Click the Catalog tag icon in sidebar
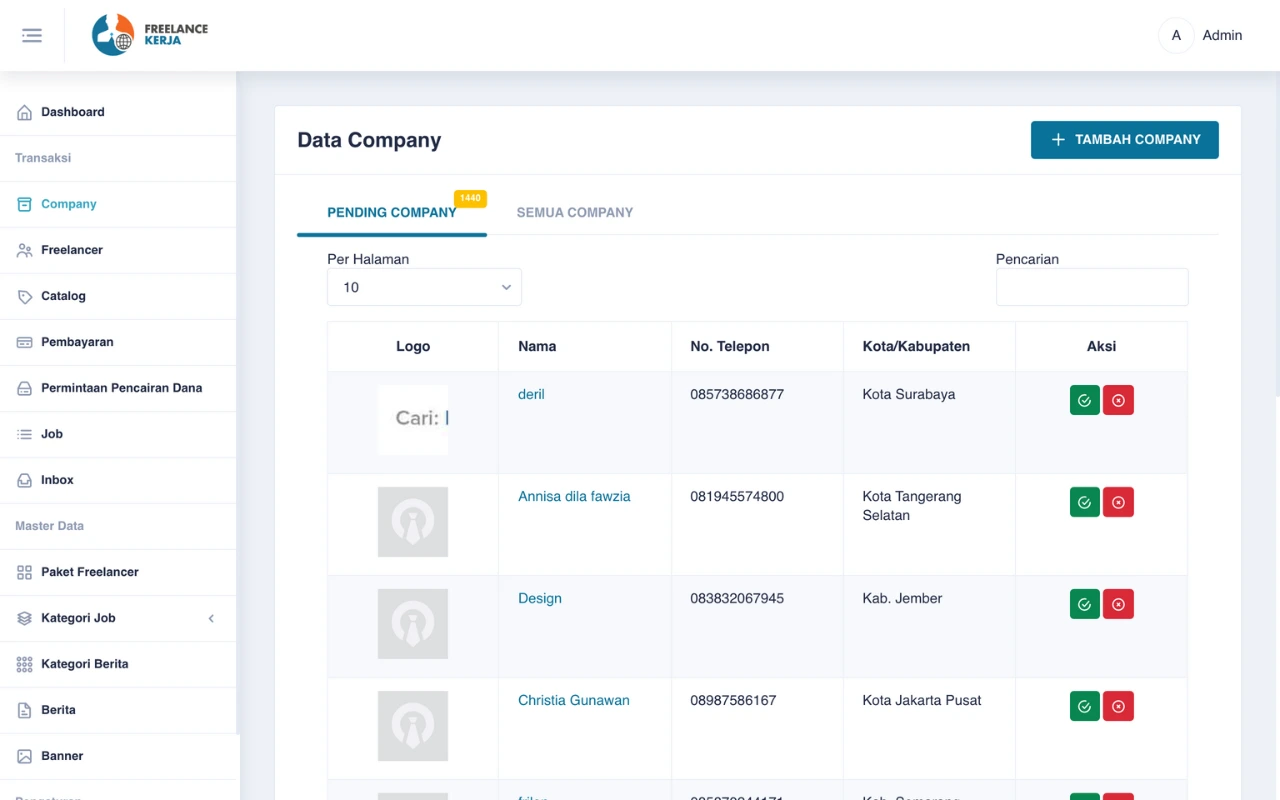This screenshot has width=1280, height=800. click(x=25, y=297)
